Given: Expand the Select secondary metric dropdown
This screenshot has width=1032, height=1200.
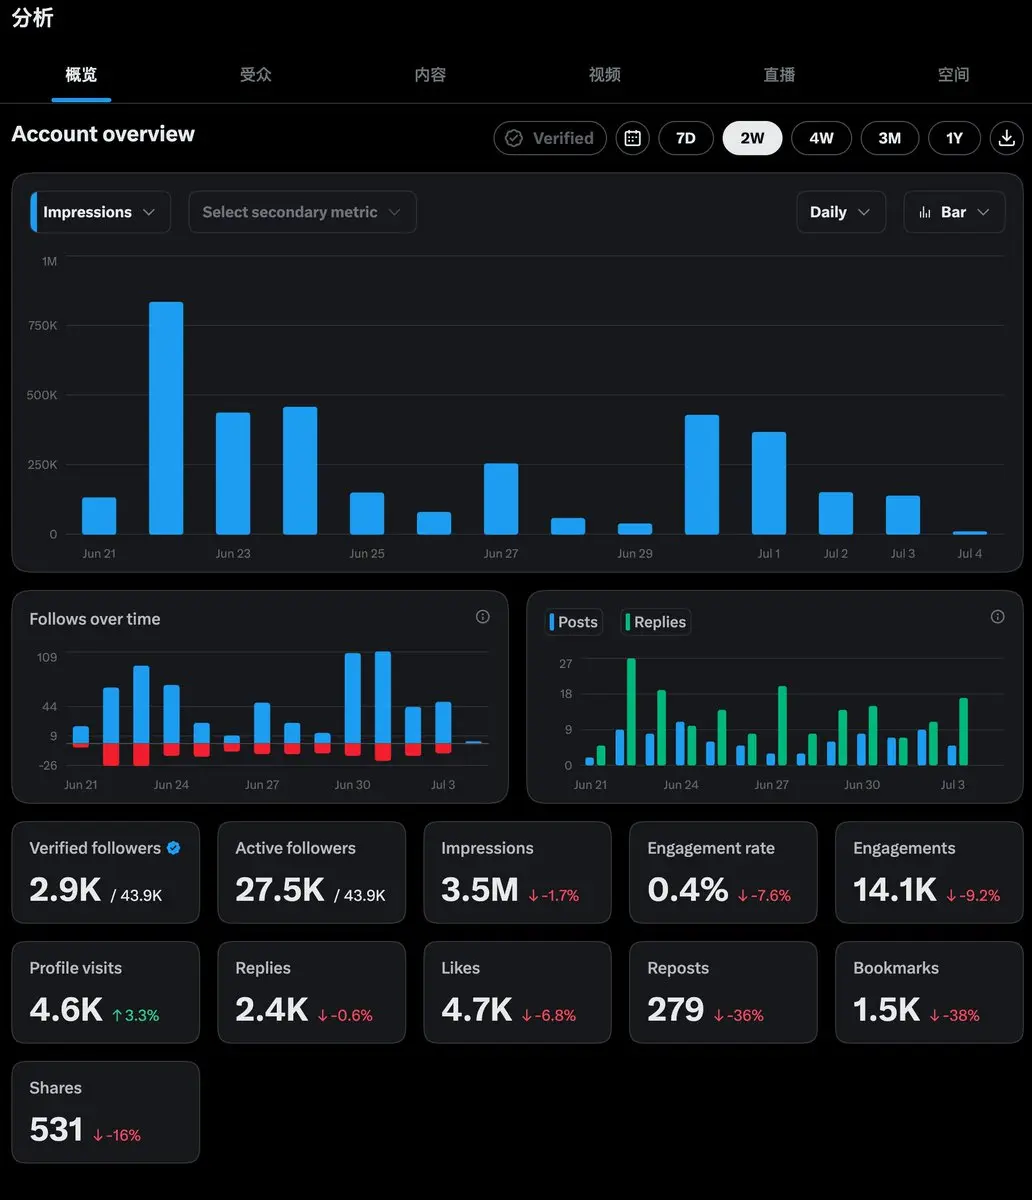Looking at the screenshot, I should [x=302, y=212].
